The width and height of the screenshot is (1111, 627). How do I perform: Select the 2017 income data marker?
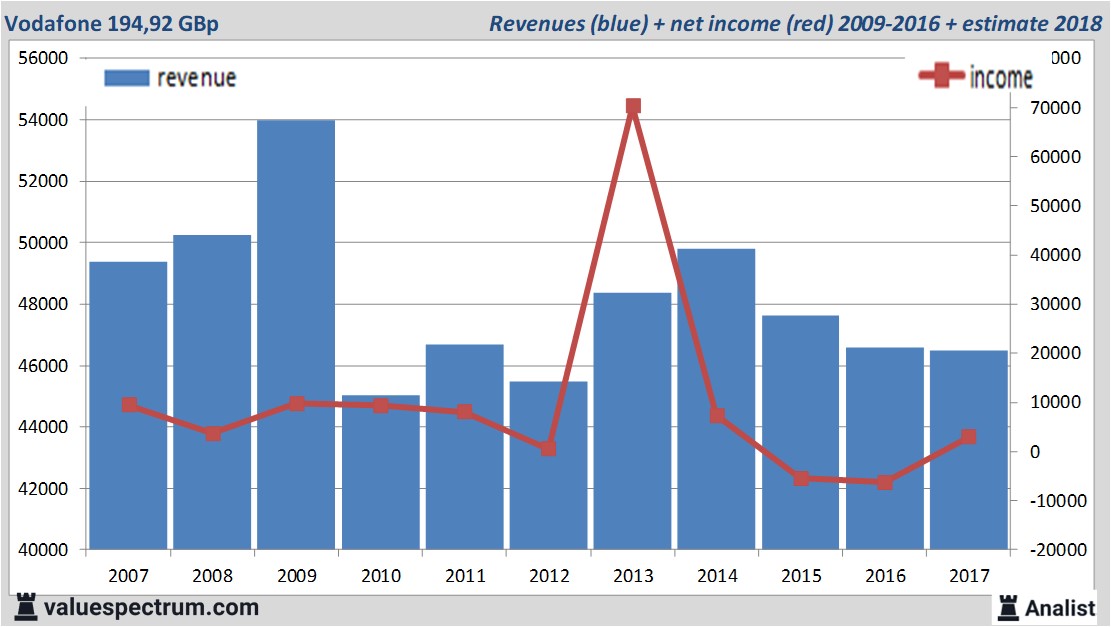969,437
